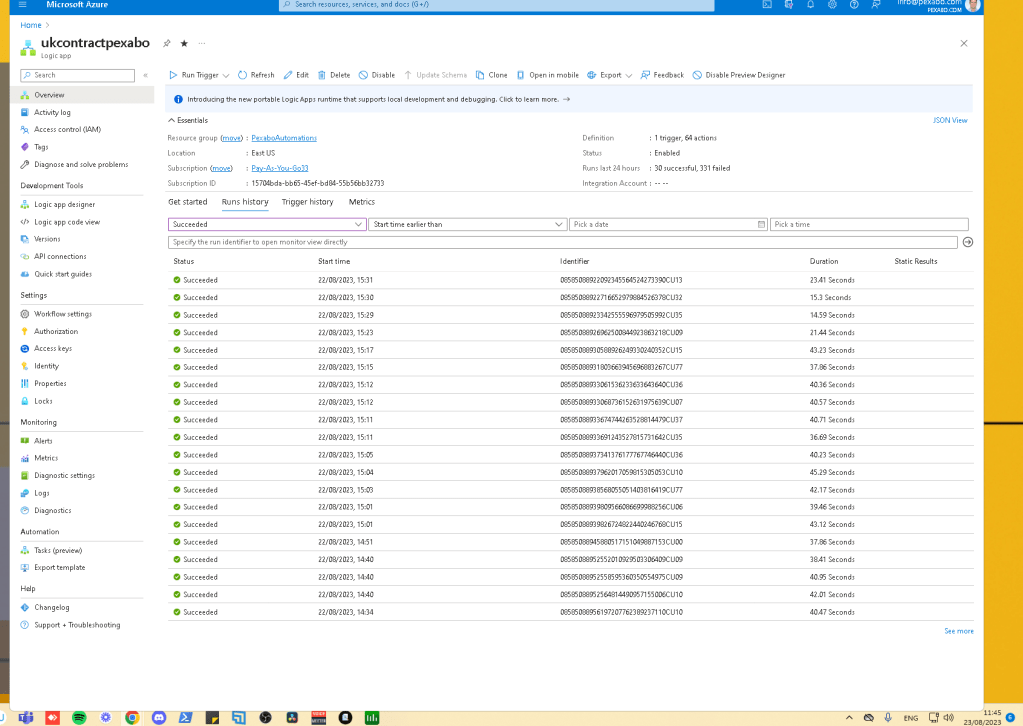Viewport: 1023px width, 726px height.
Task: Click the run identifier input field
Action: tap(562, 242)
